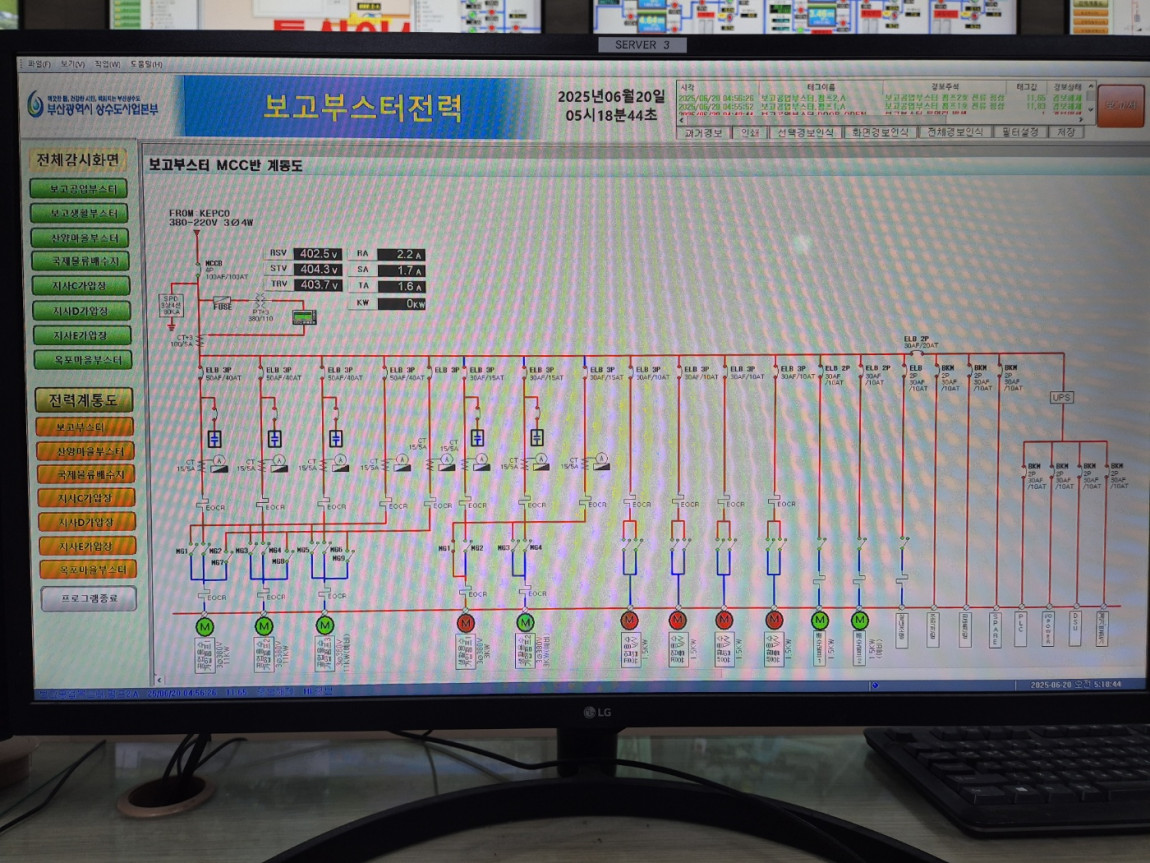Viewport: 1150px width, 863px height.
Task: Click the large red button beside alarm list
Action: click(x=1120, y=106)
